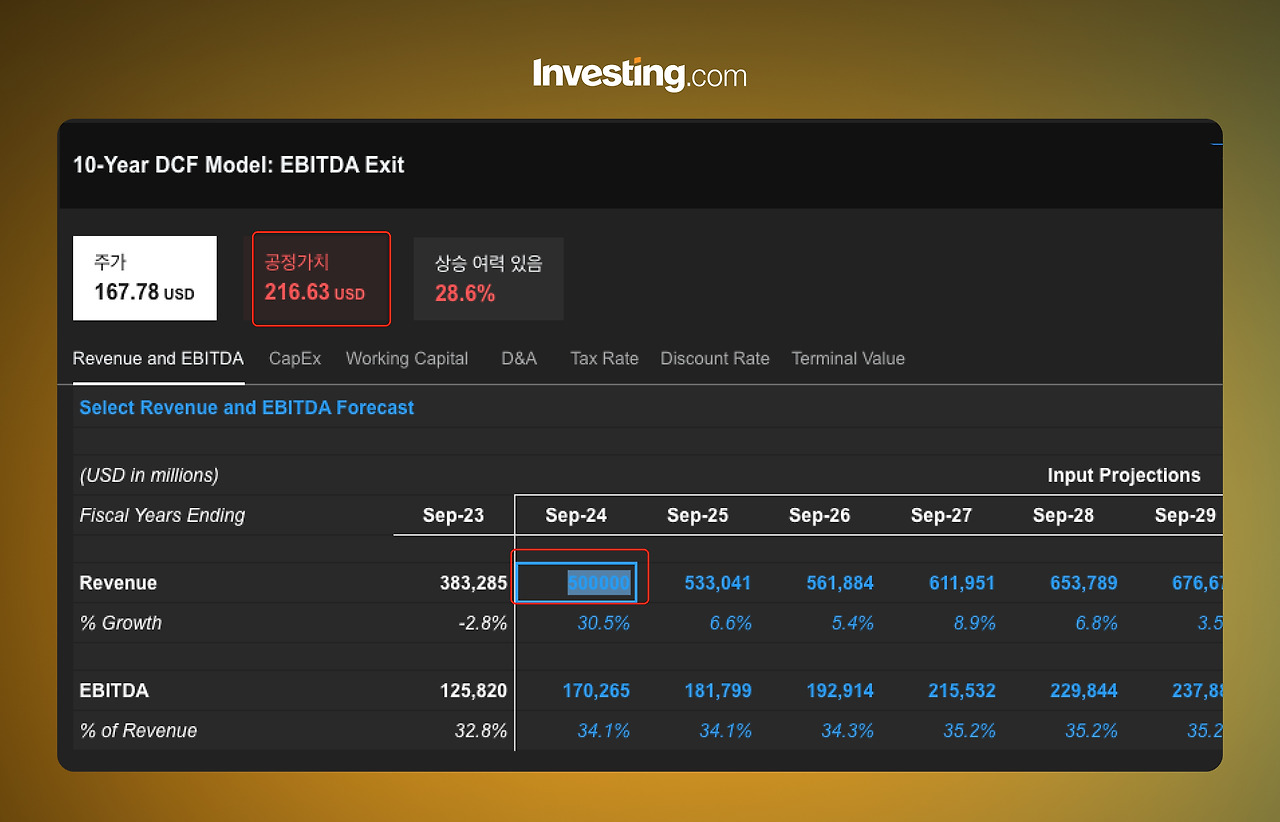Image resolution: width=1280 pixels, height=822 pixels.
Task: Switch to the CapEx tab
Action: tap(294, 358)
